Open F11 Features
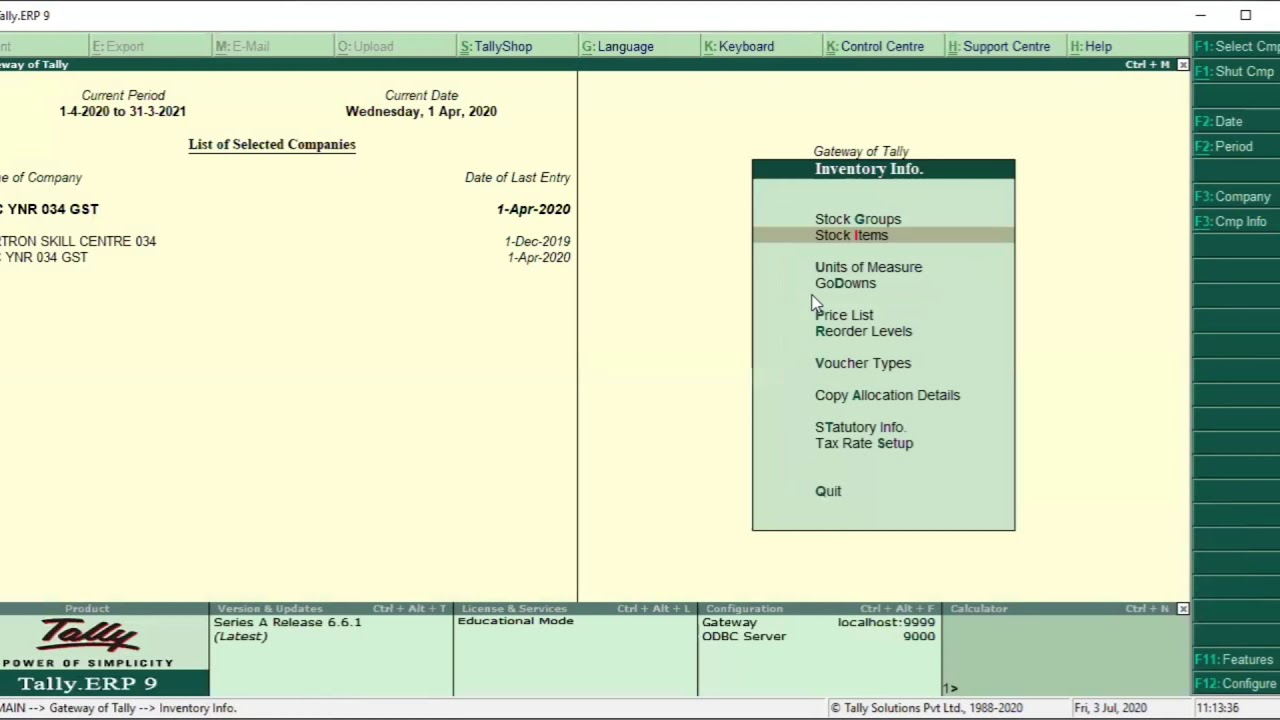Viewport: 1280px width, 720px height. pos(1236,659)
